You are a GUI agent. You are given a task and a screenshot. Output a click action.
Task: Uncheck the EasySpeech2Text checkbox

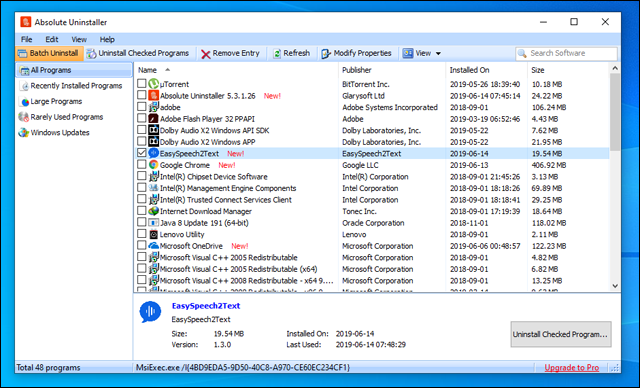pos(142,153)
